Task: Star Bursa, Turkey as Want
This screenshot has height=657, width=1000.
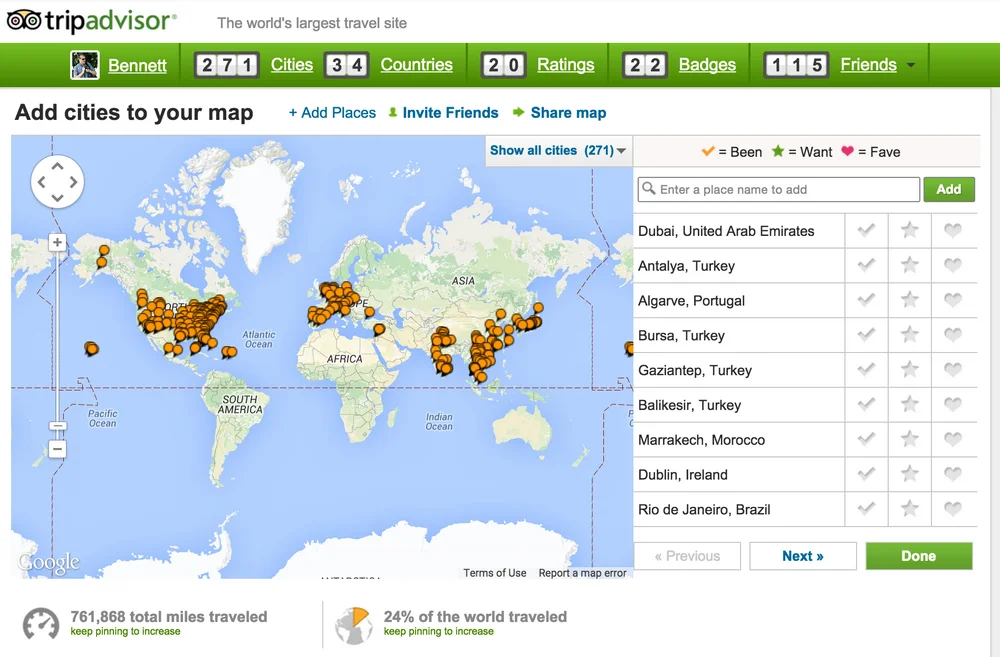Action: tap(909, 334)
